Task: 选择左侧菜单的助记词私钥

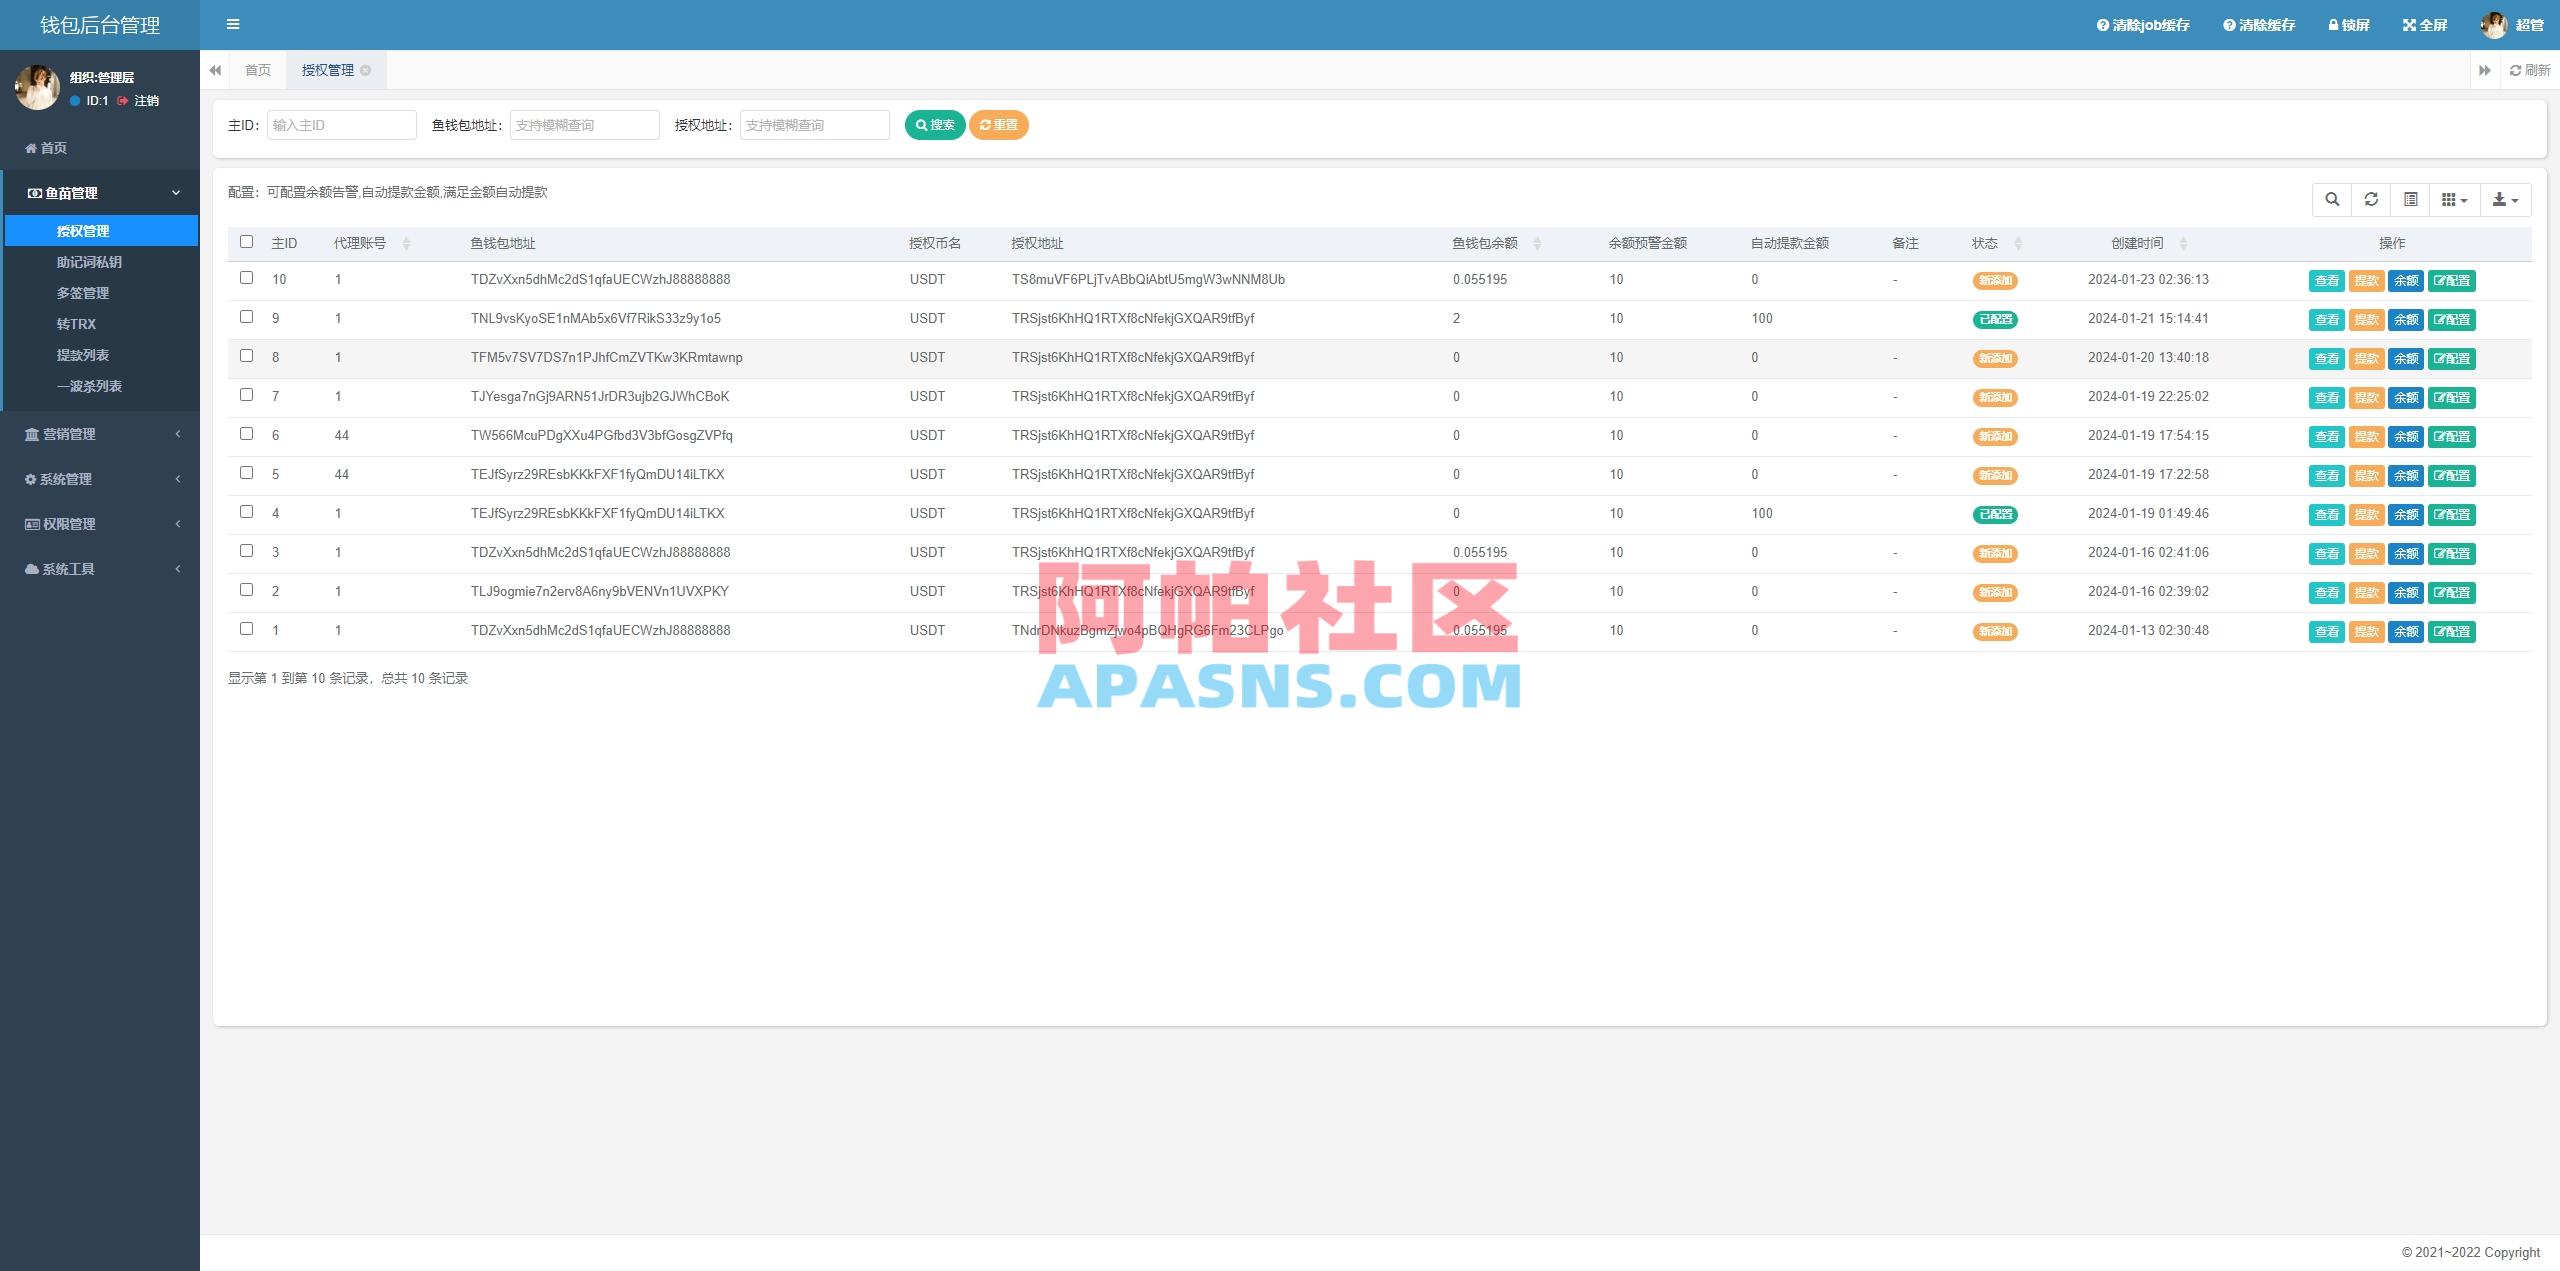Action: pyautogui.click(x=90, y=261)
